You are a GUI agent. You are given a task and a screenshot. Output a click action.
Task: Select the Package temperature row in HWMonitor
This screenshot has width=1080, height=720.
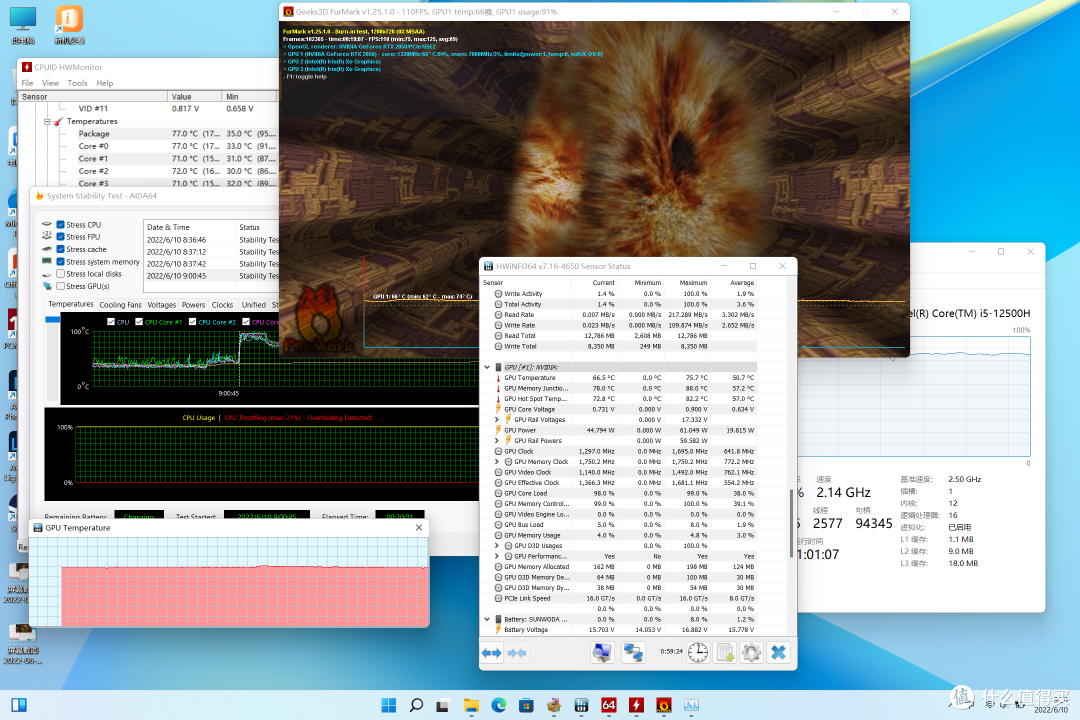pos(149,134)
